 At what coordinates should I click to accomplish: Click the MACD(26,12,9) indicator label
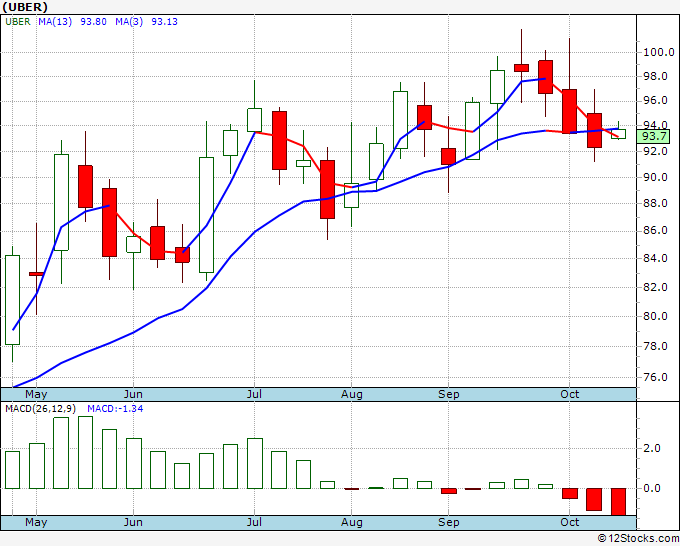41,409
